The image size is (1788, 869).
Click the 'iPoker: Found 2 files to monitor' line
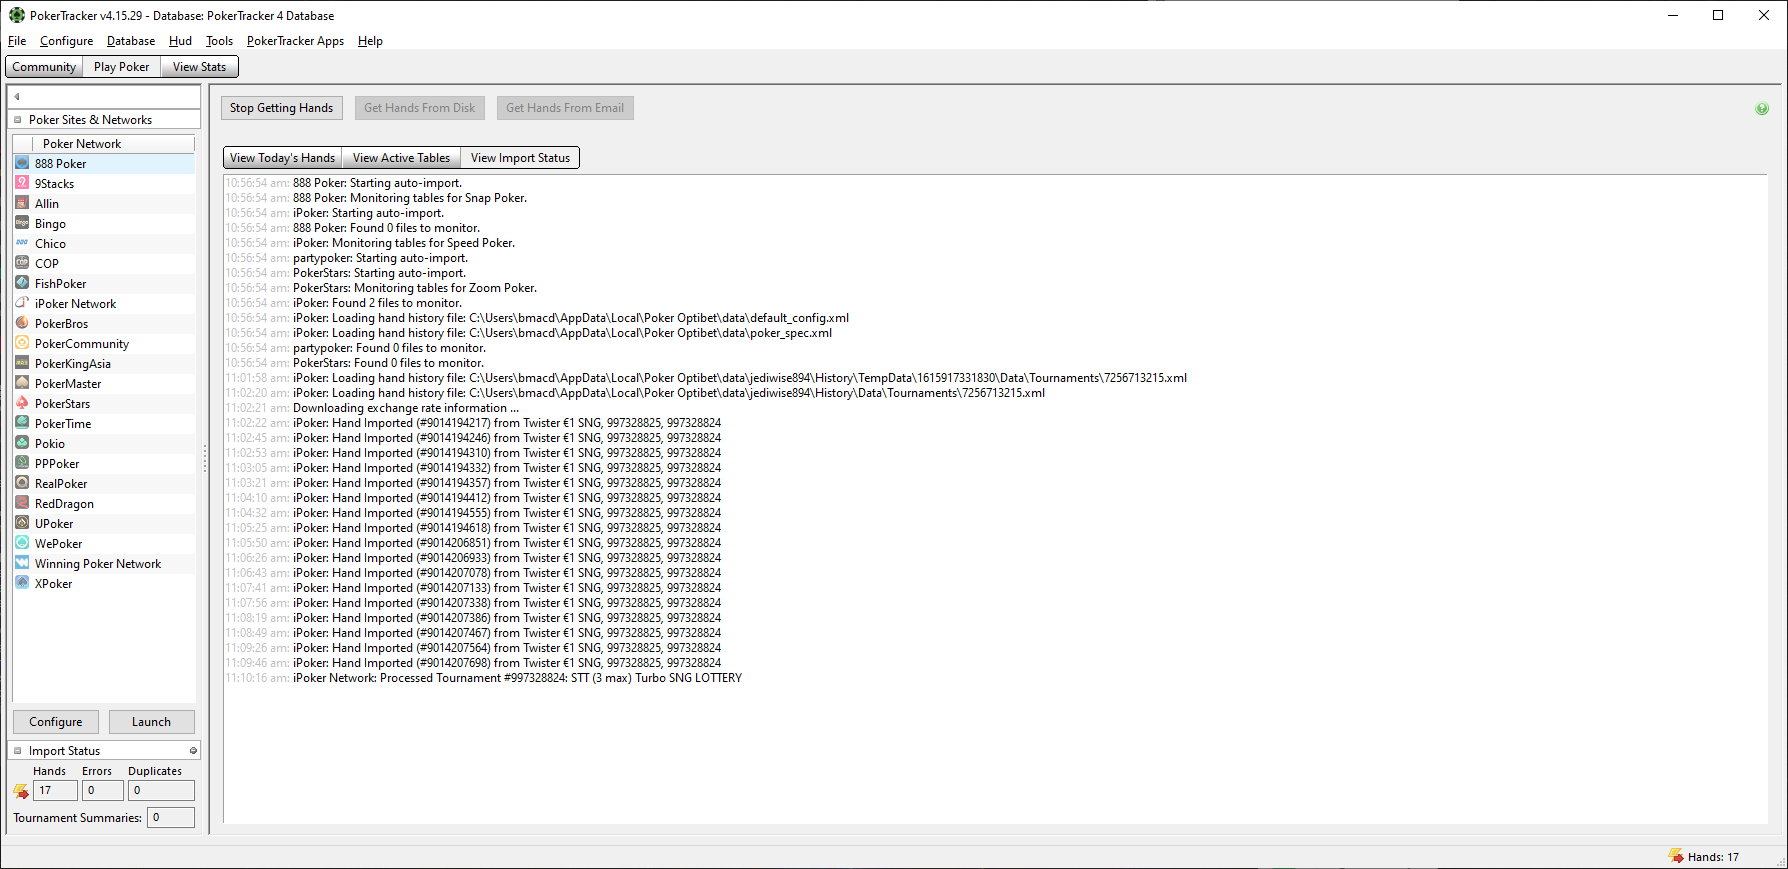click(344, 303)
